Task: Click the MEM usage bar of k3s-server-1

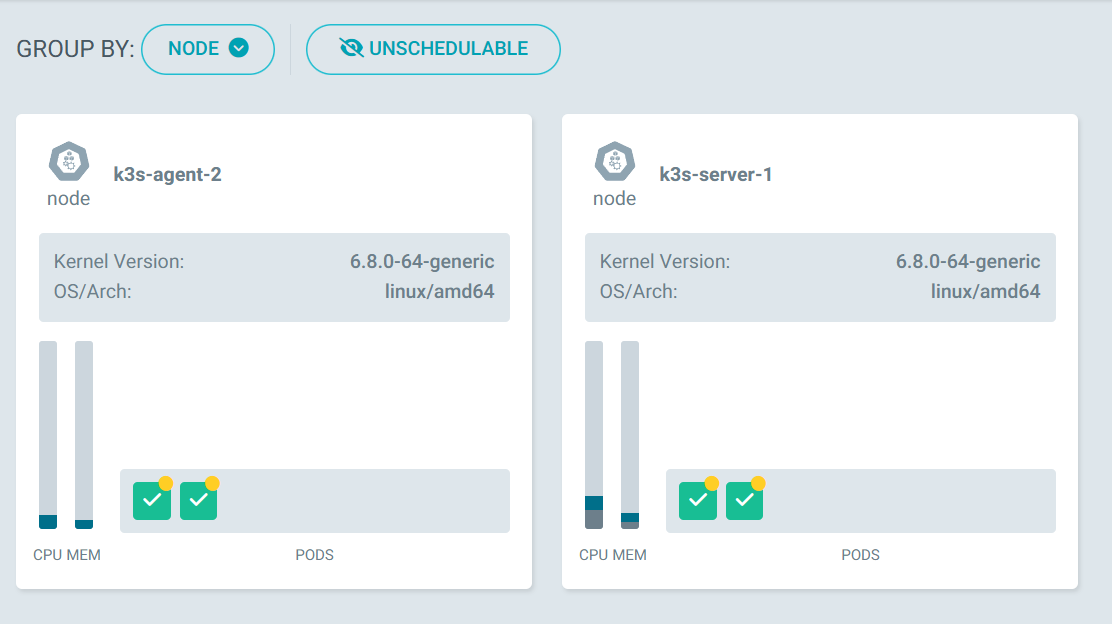Action: pyautogui.click(x=630, y=435)
